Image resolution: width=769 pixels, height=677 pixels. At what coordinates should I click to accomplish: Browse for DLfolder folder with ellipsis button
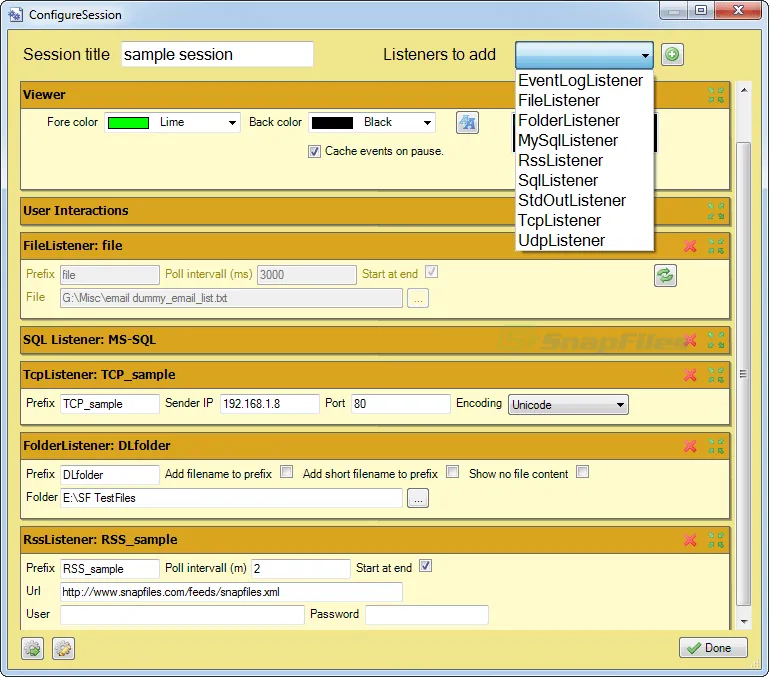pos(418,498)
